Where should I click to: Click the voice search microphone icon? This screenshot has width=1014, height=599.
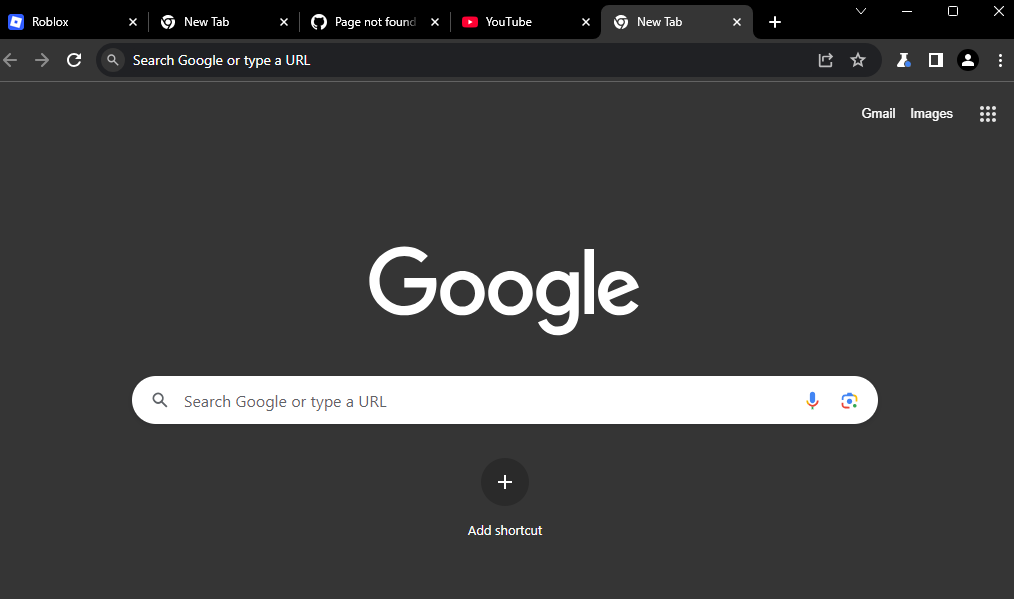pos(812,401)
